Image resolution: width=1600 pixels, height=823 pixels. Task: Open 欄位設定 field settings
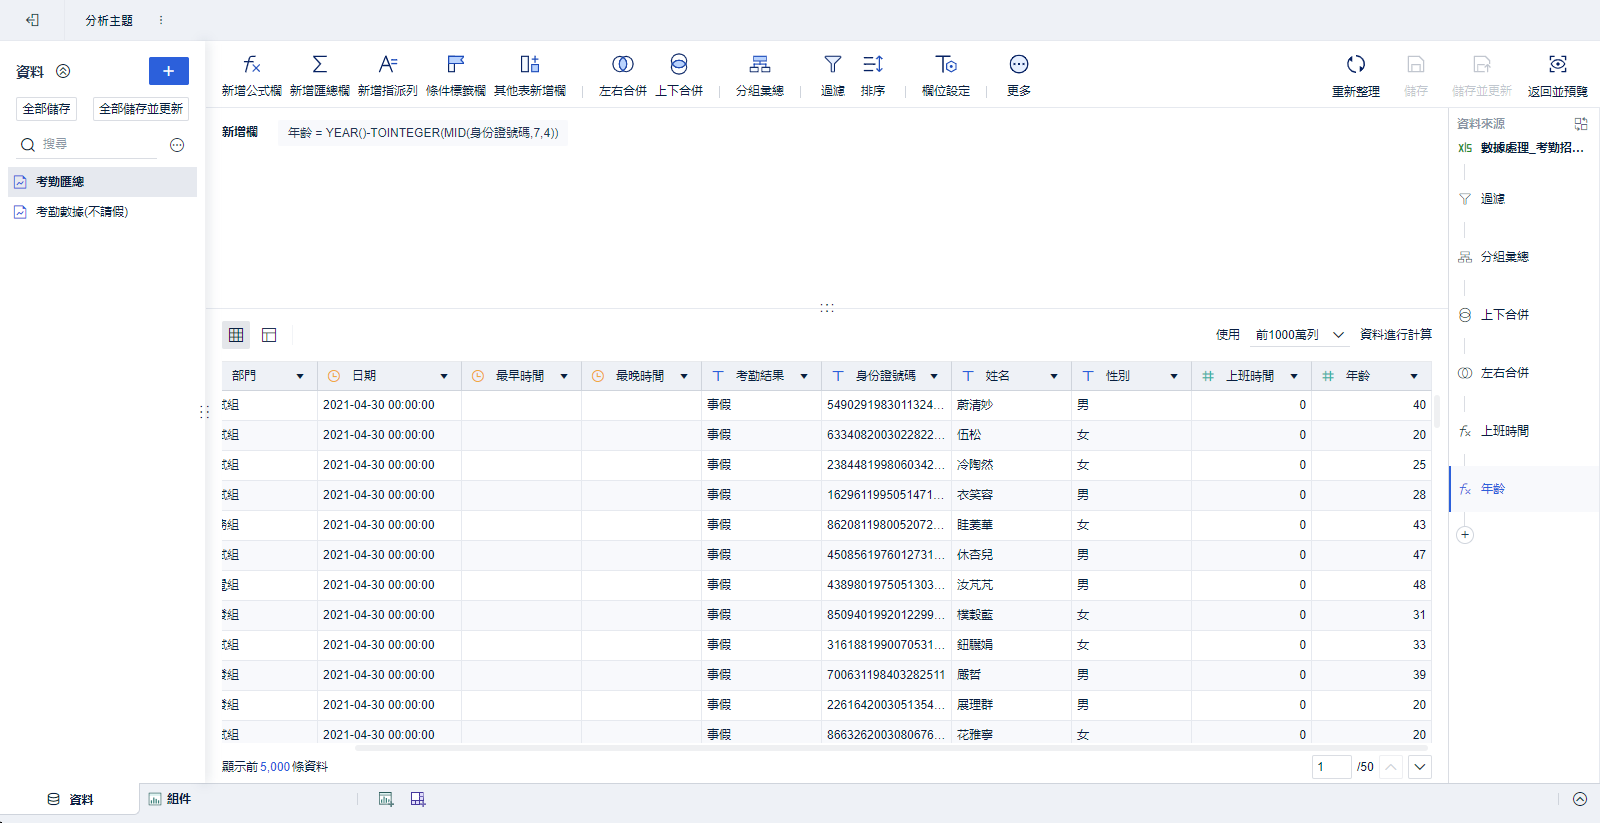[x=945, y=65]
